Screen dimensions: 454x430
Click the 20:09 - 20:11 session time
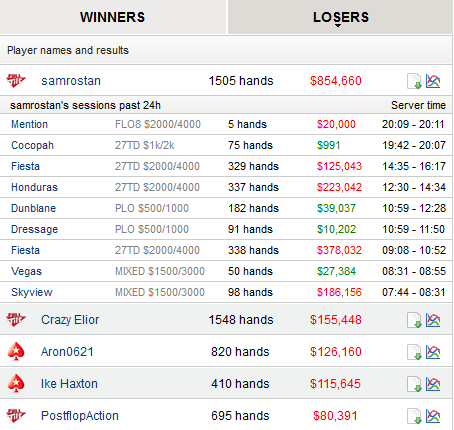[x=413, y=124]
